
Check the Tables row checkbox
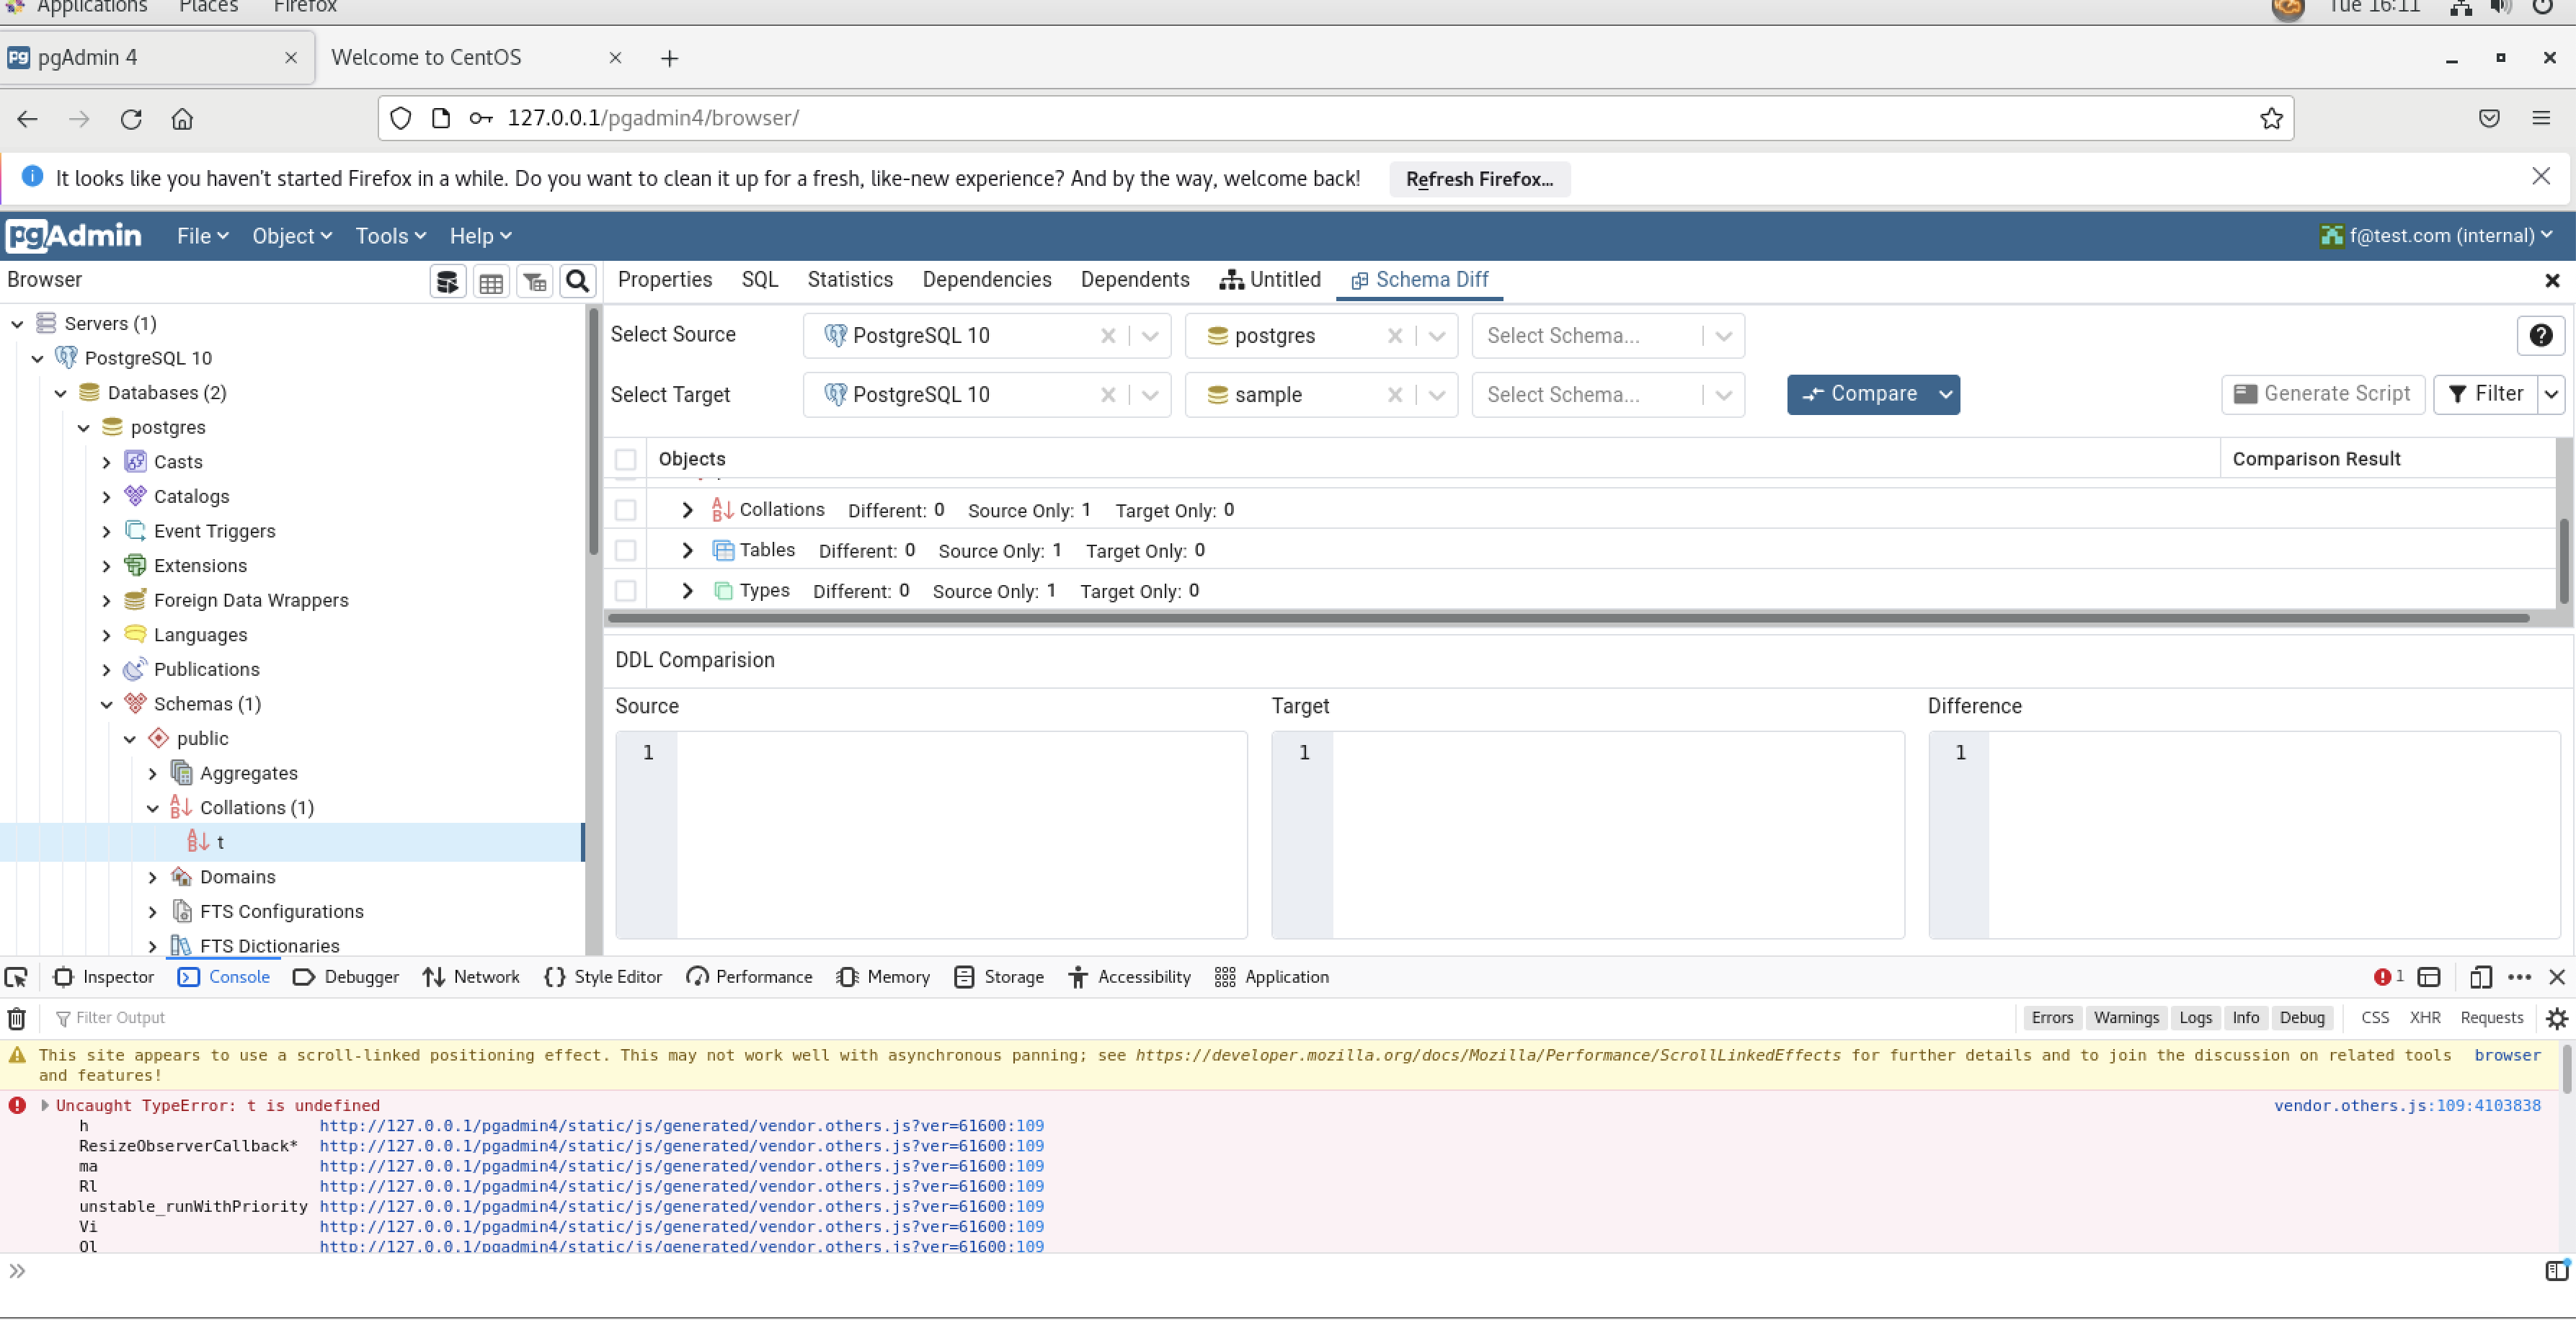coord(625,550)
